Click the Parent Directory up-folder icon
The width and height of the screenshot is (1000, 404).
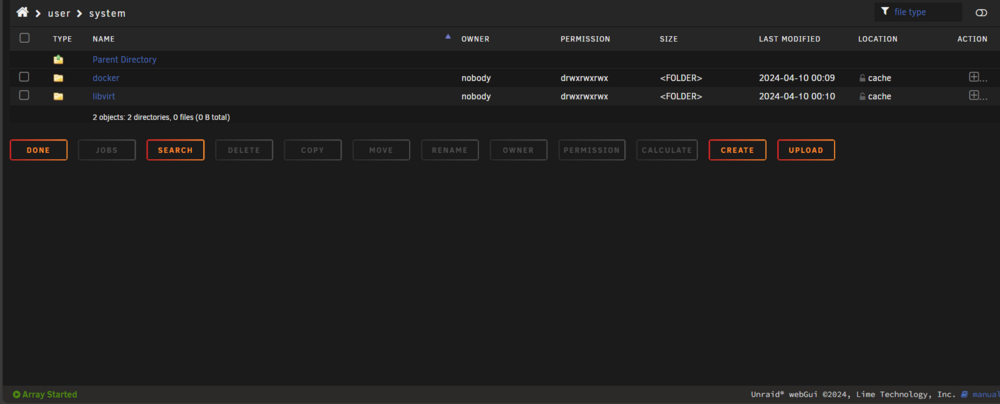59,59
